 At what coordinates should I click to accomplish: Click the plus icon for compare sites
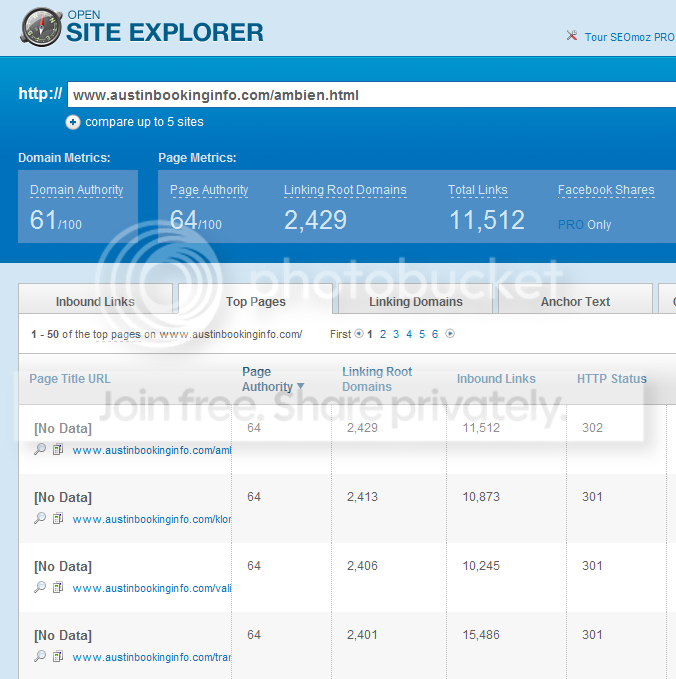click(73, 122)
